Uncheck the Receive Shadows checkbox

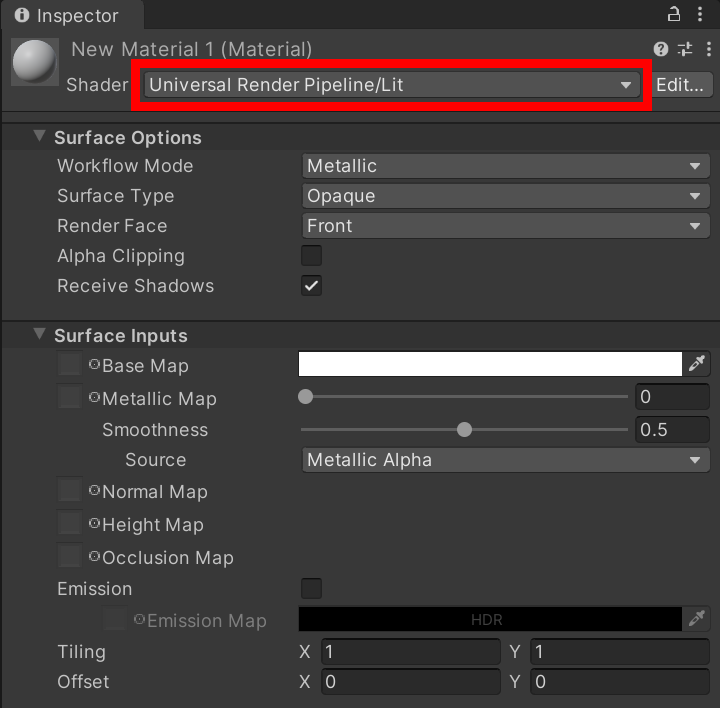click(x=311, y=286)
